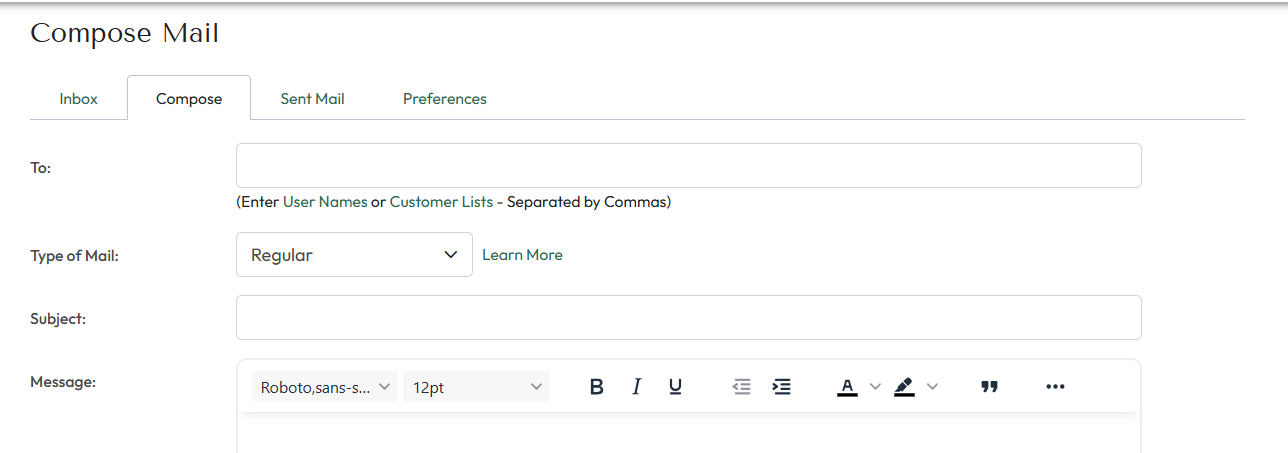Image resolution: width=1288 pixels, height=453 pixels.
Task: Expand text color picker arrow
Action: coord(875,387)
